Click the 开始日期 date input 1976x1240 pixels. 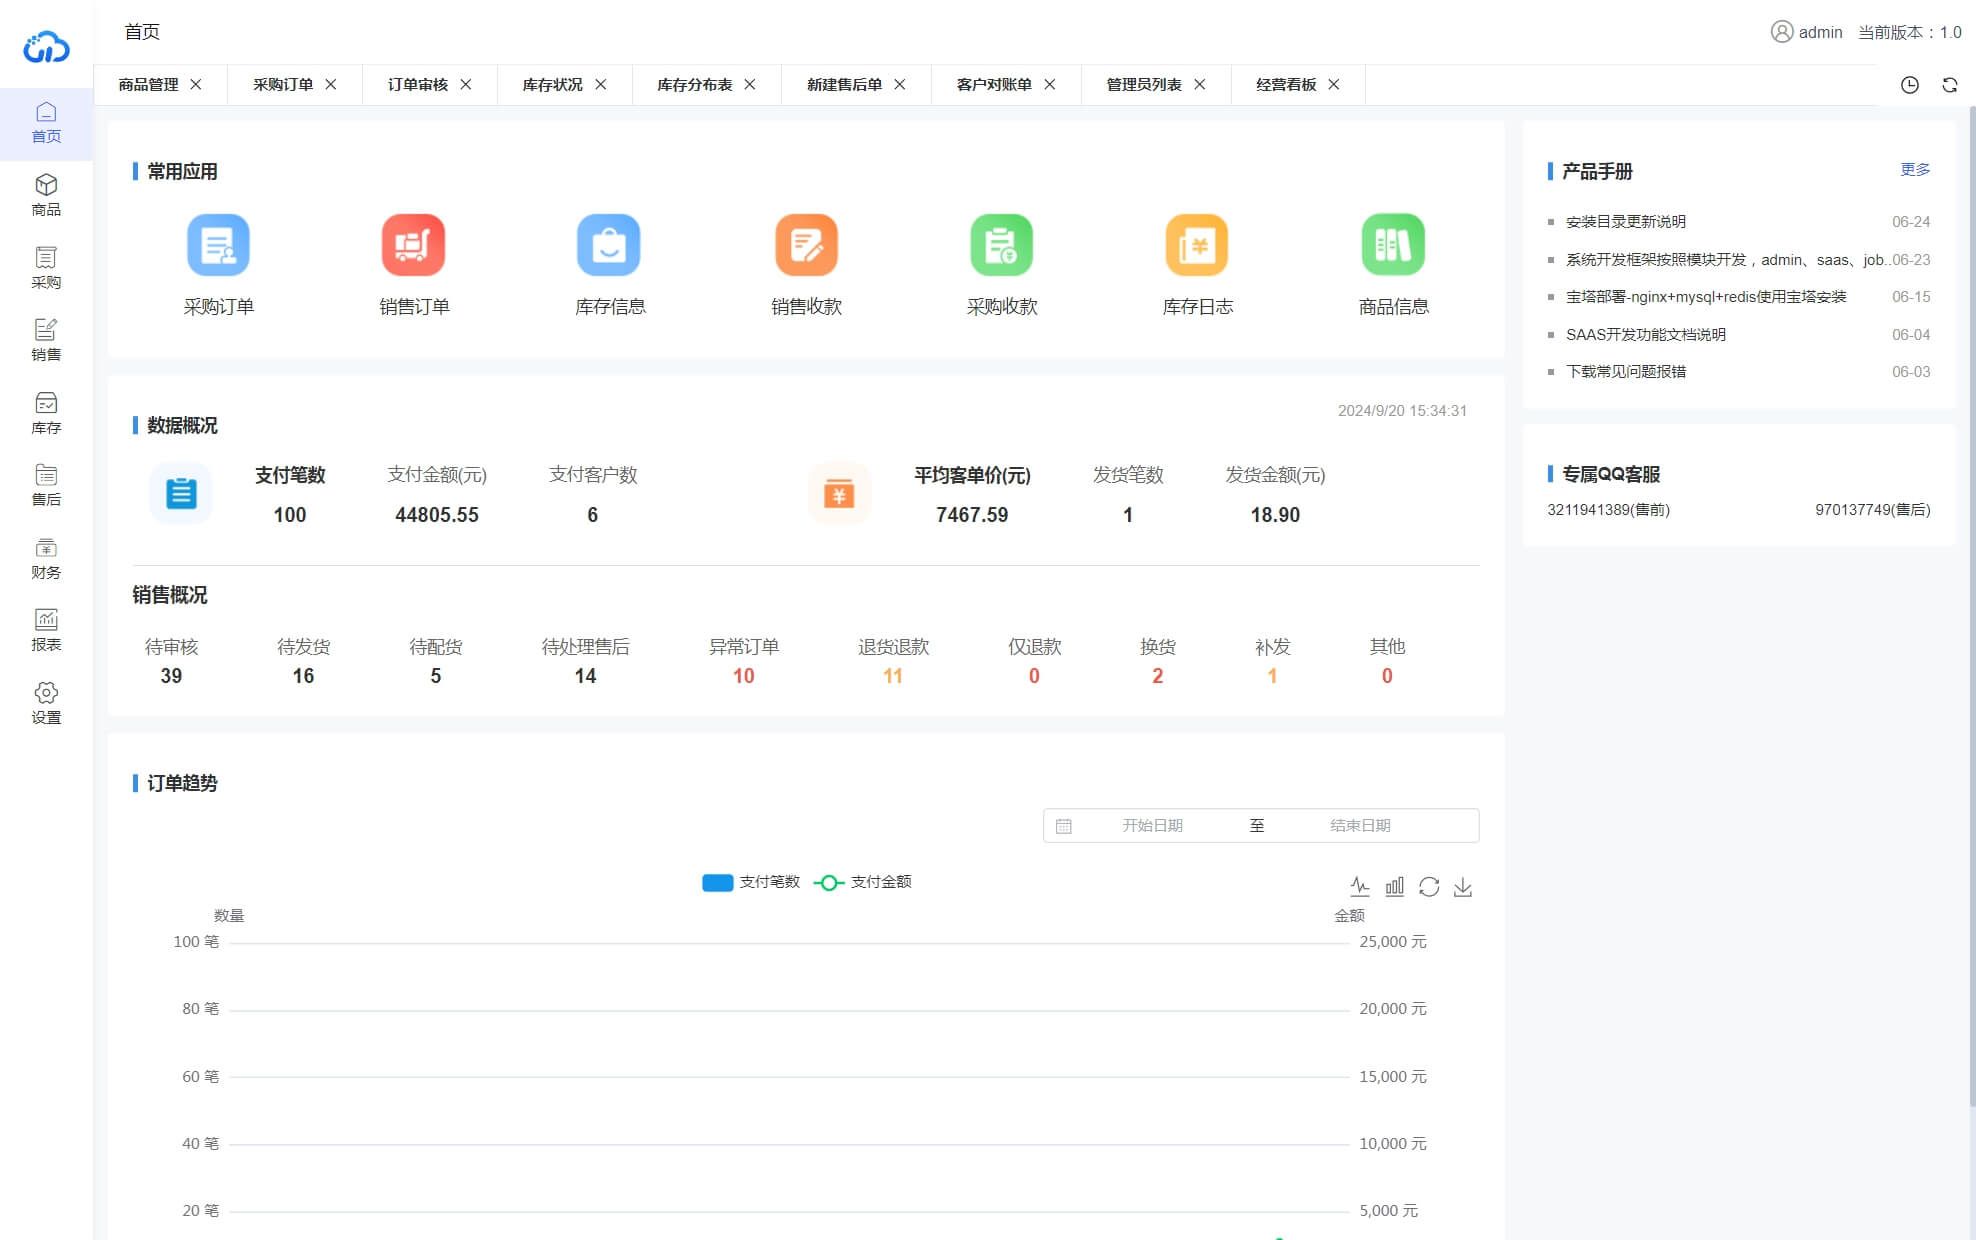point(1152,826)
